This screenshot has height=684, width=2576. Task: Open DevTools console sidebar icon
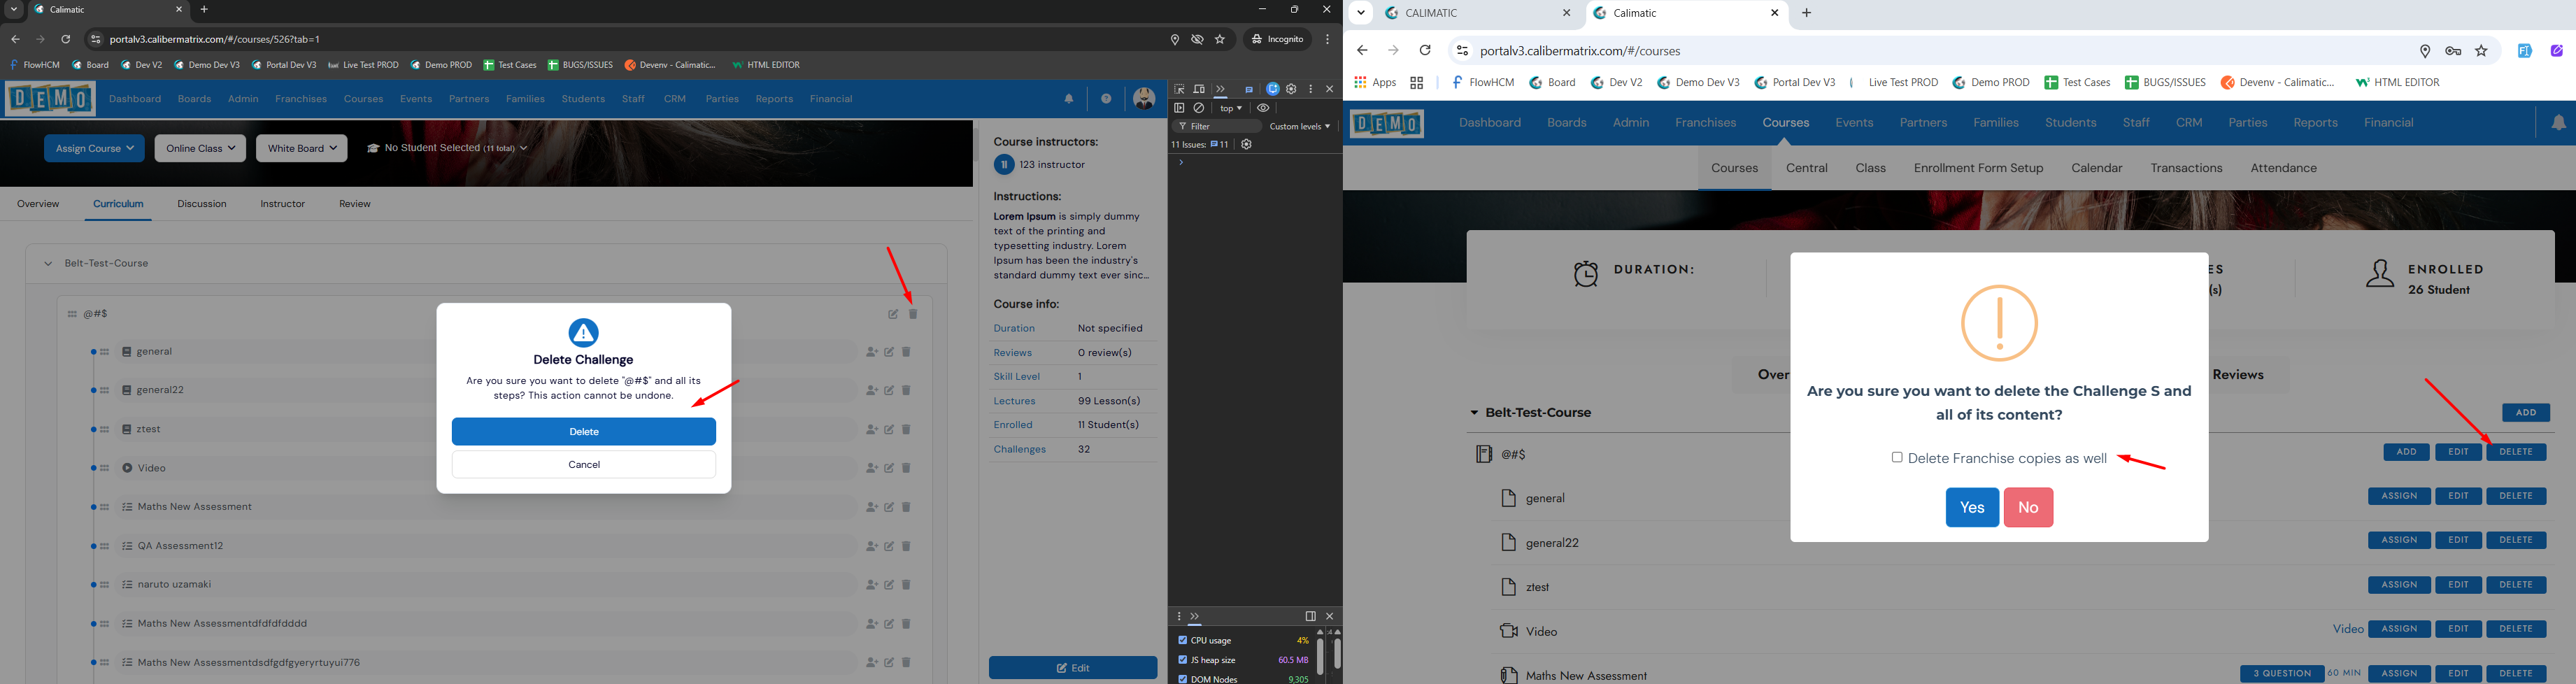pyautogui.click(x=1179, y=108)
